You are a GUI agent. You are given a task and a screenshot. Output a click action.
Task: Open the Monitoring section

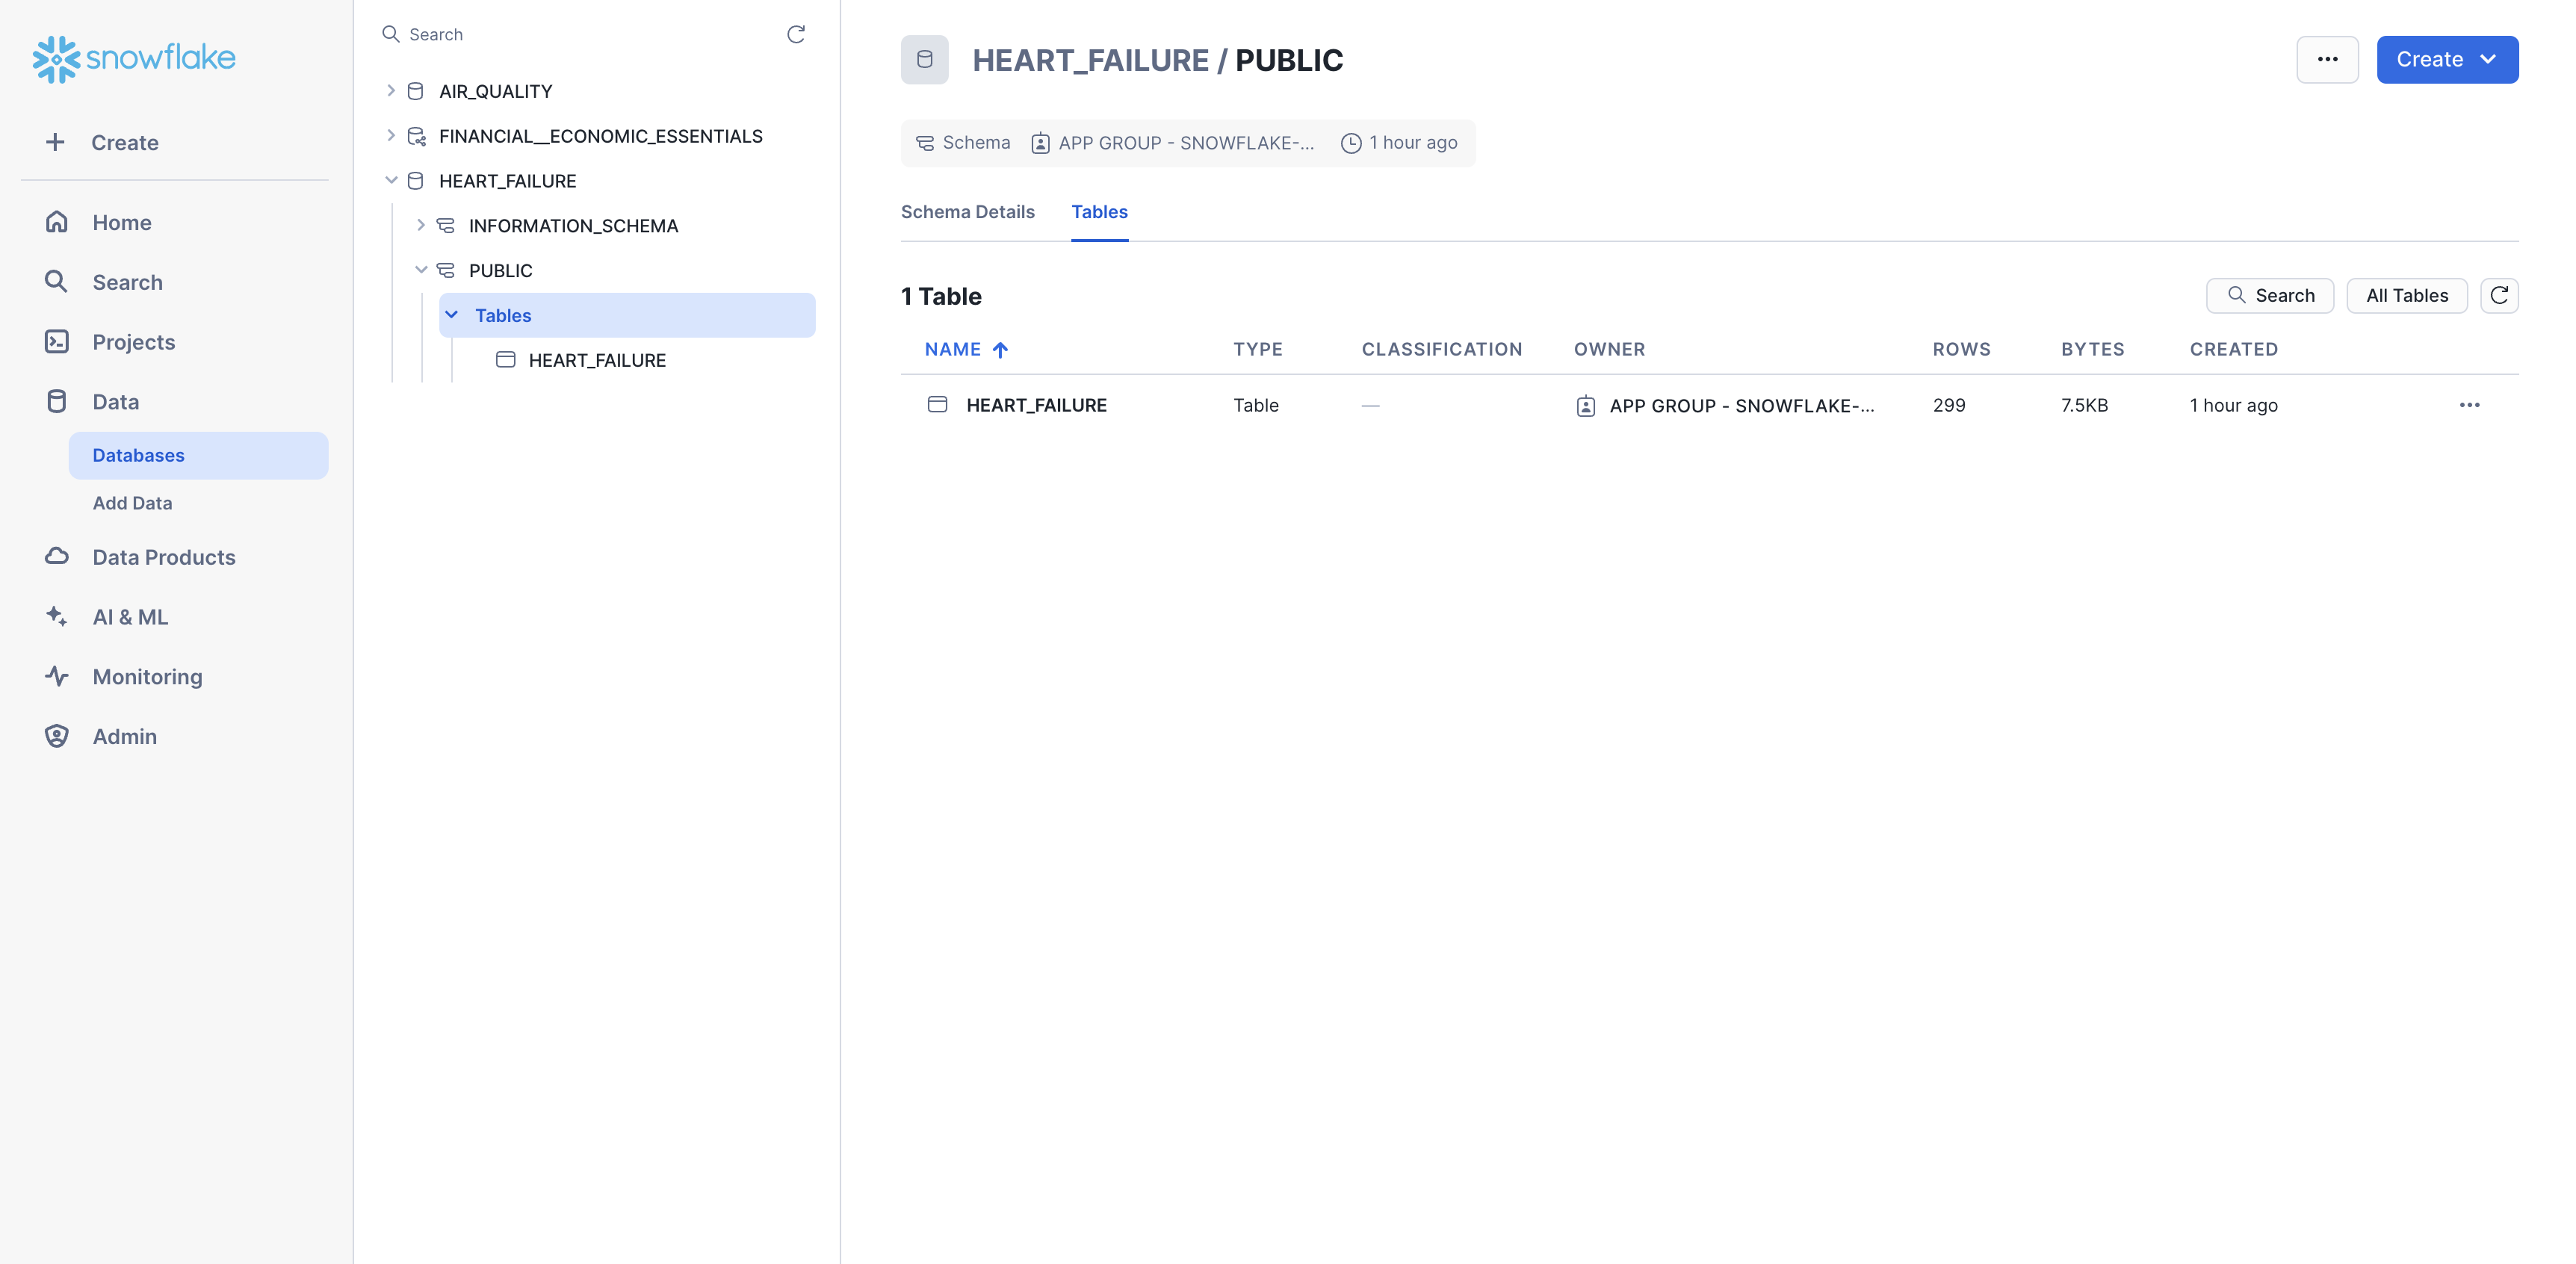[x=147, y=677]
